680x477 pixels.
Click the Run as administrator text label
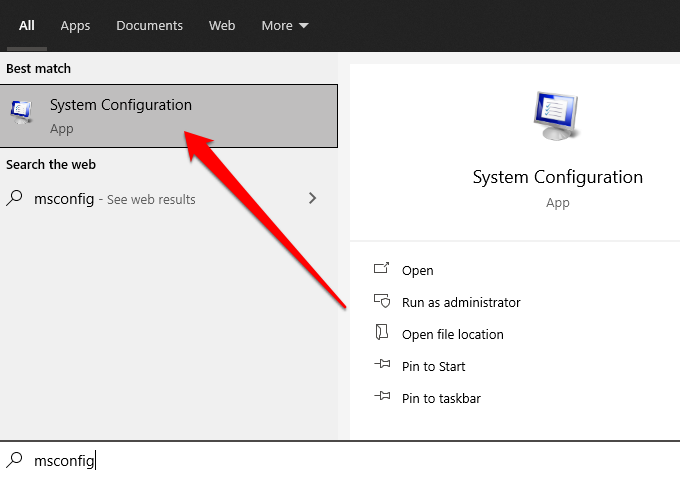tap(461, 302)
